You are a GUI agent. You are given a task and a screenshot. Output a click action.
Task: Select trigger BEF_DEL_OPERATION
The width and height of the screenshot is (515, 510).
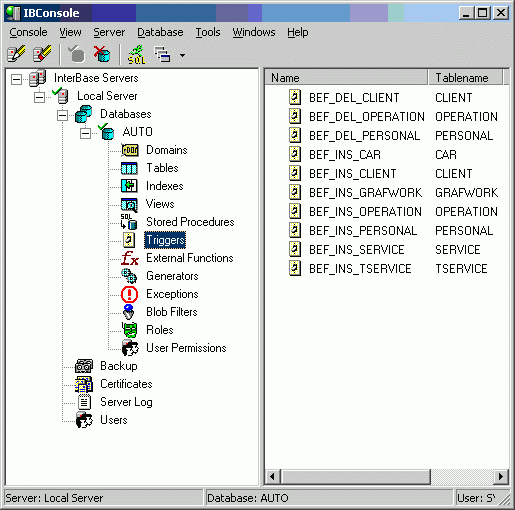(367, 117)
